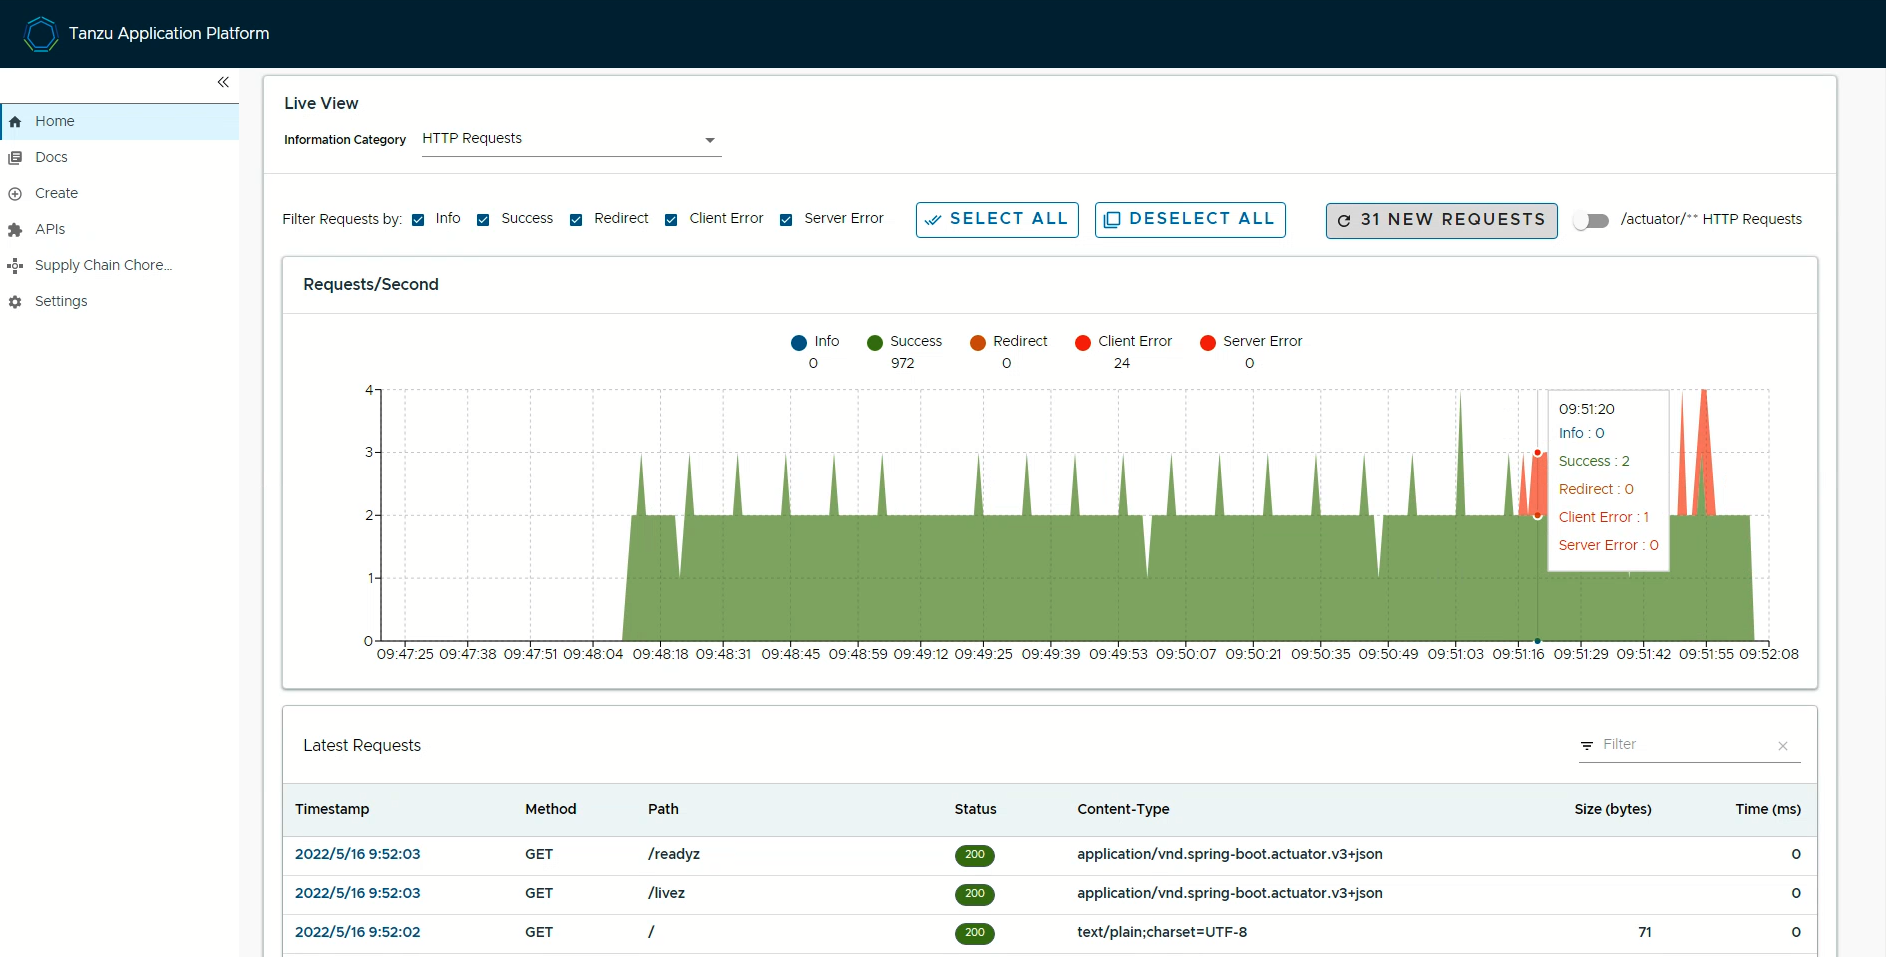Click the DESELECT ALL button

[x=1190, y=219]
